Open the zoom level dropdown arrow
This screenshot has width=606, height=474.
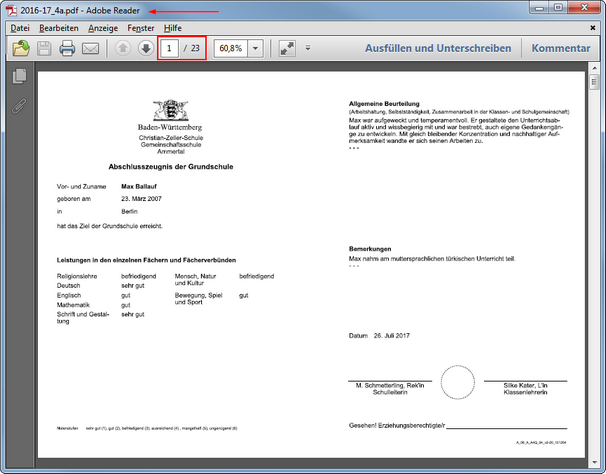pyautogui.click(x=257, y=48)
